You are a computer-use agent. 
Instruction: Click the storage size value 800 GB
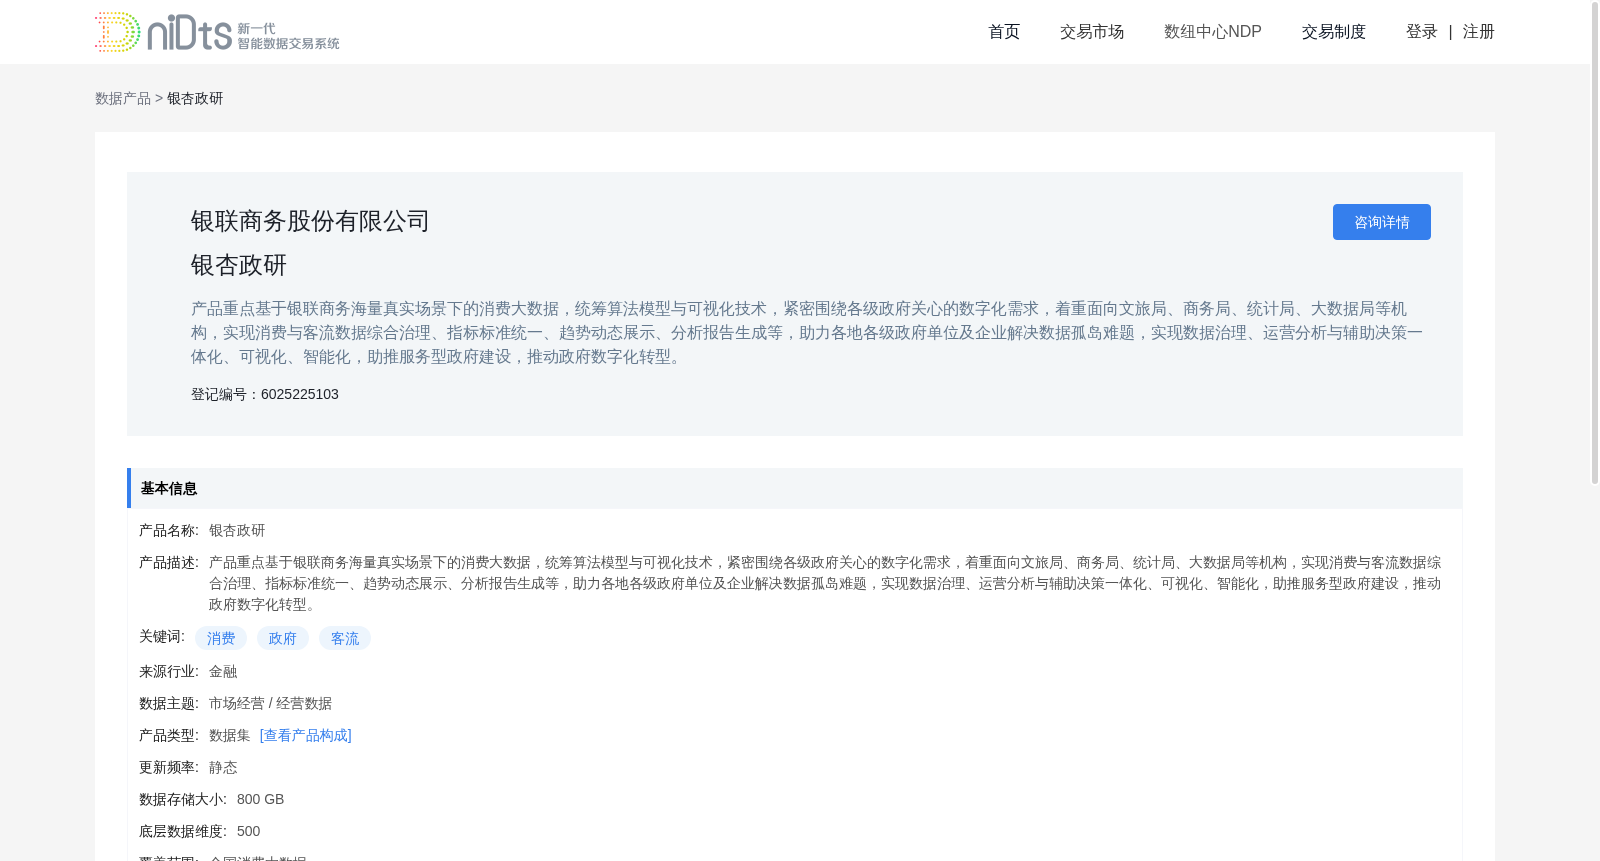click(261, 799)
